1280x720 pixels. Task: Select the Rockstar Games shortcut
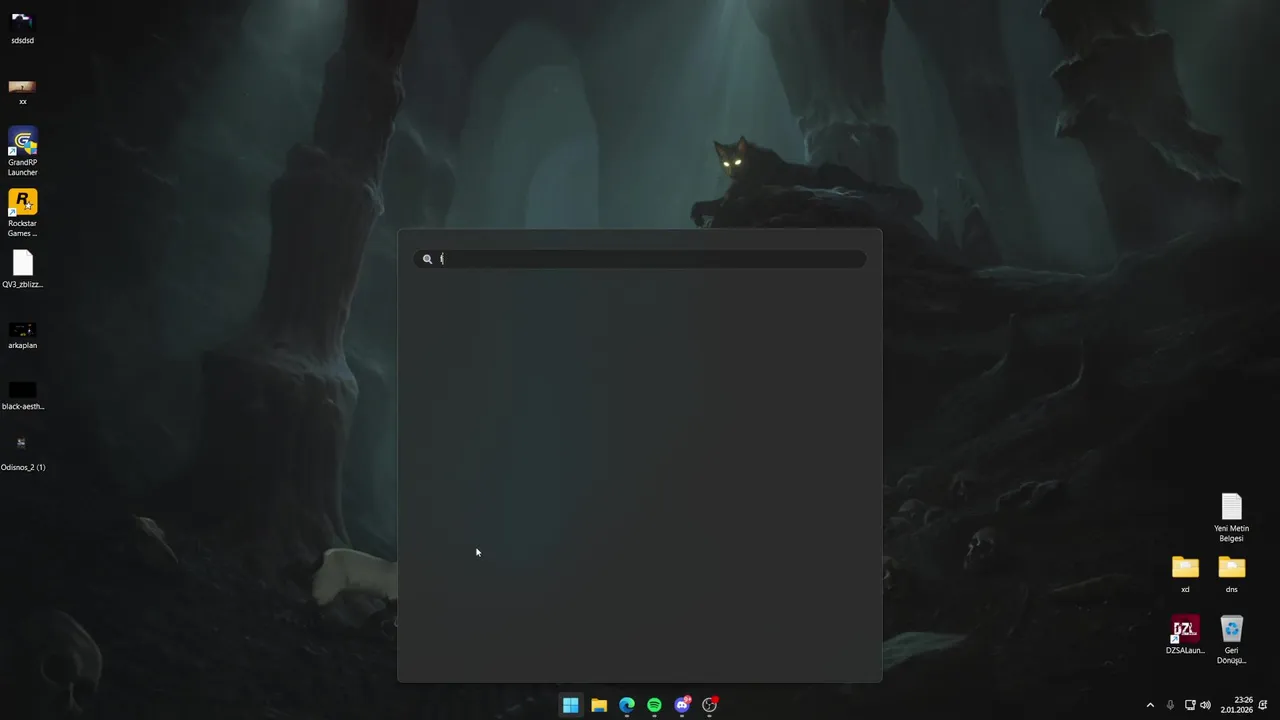point(22,213)
